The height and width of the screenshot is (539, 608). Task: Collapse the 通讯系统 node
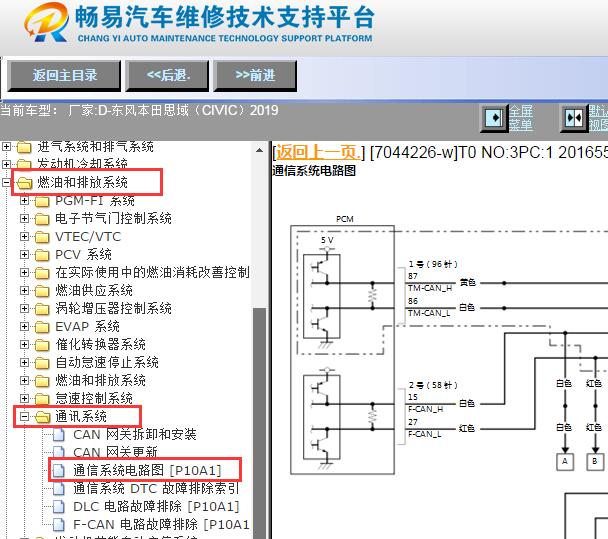point(24,416)
